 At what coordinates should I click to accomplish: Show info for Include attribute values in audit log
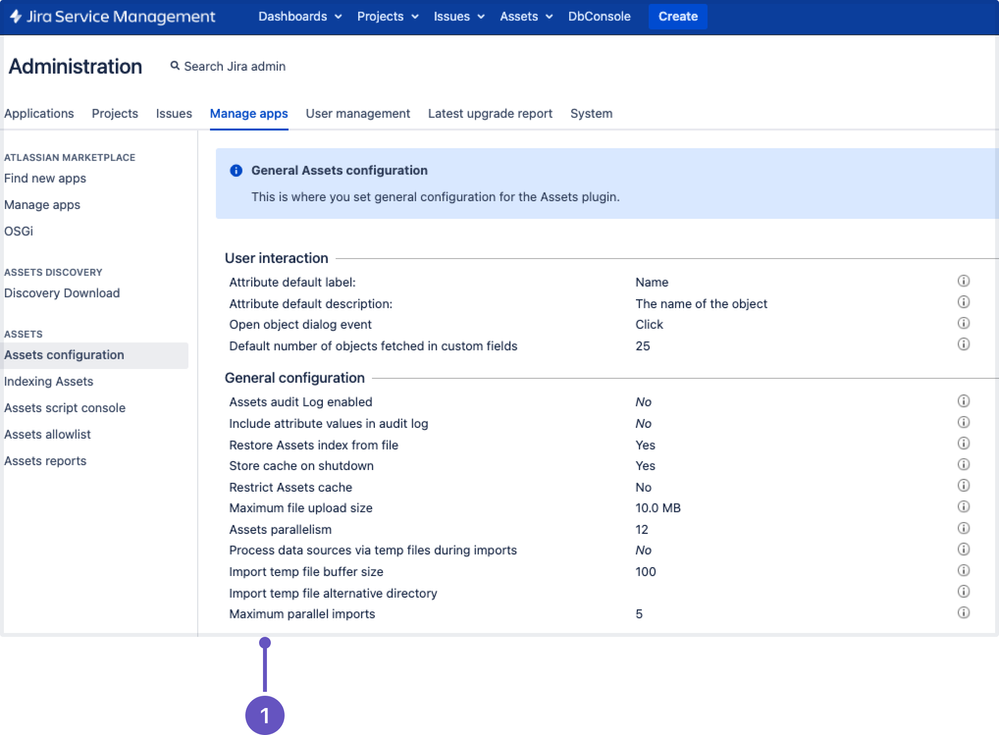click(963, 422)
